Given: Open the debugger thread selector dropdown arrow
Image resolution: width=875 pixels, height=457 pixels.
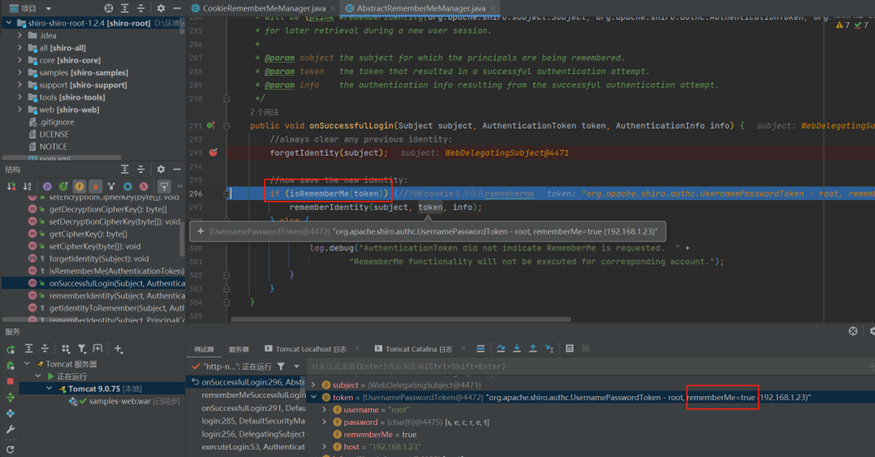Looking at the screenshot, I should coord(296,367).
